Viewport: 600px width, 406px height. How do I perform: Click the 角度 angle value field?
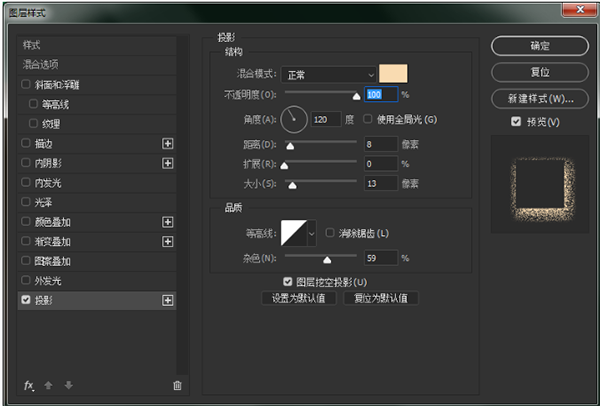point(326,120)
